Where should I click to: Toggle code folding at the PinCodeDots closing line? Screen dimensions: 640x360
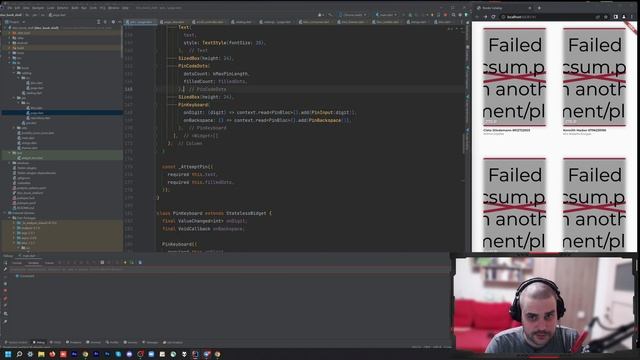156,89
